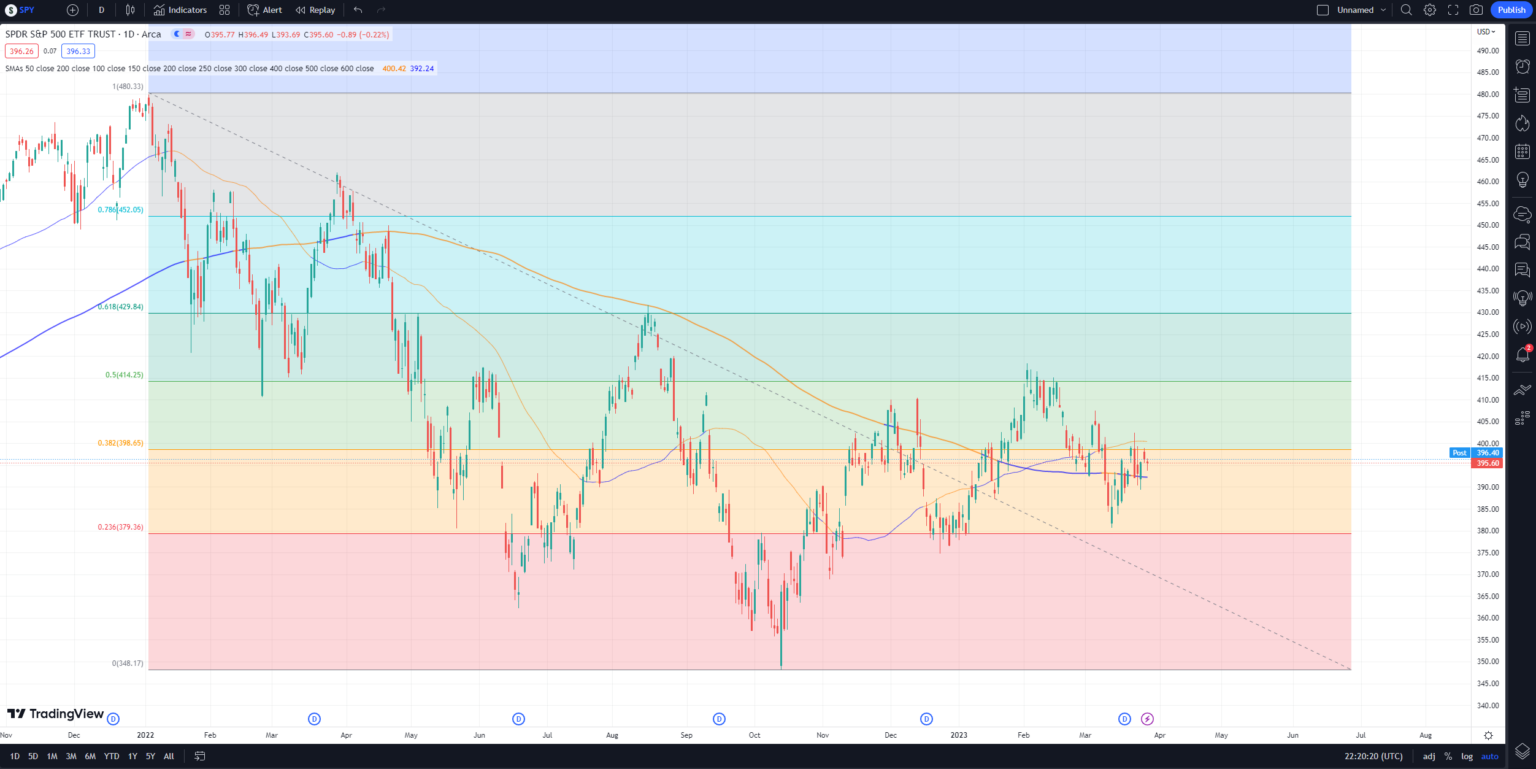Image resolution: width=1536 pixels, height=769 pixels.
Task: Open the Indicators panel
Action: (x=180, y=10)
